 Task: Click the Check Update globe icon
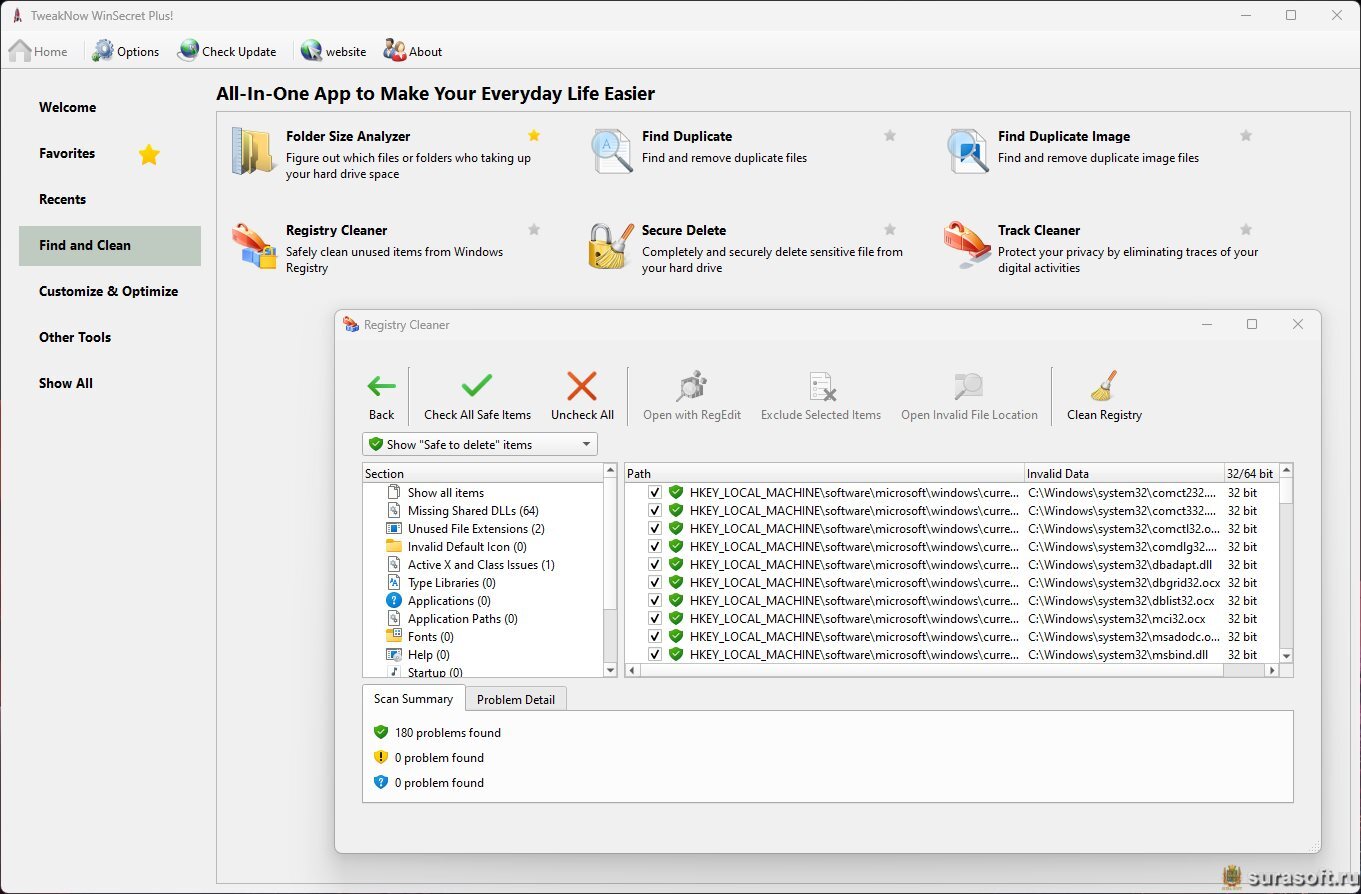tap(188, 51)
